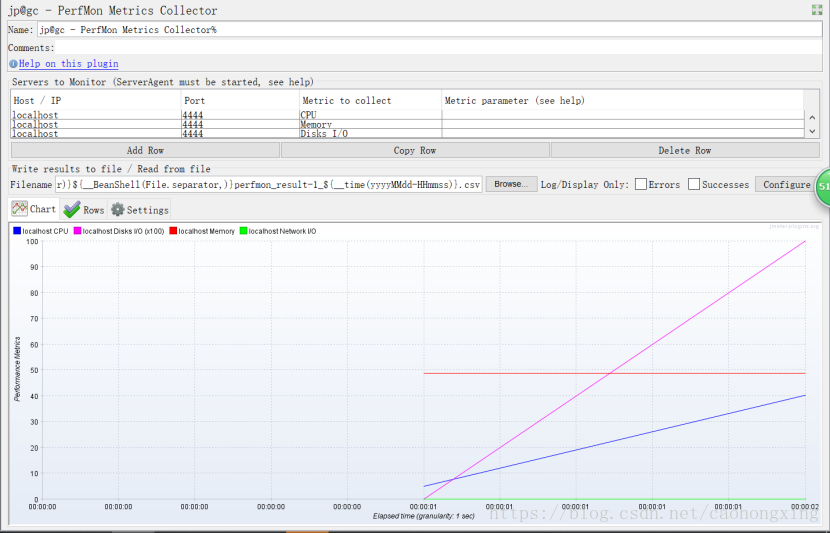Viewport: 830px width, 533px height.
Task: Click the Copy Row button
Action: [415, 150]
